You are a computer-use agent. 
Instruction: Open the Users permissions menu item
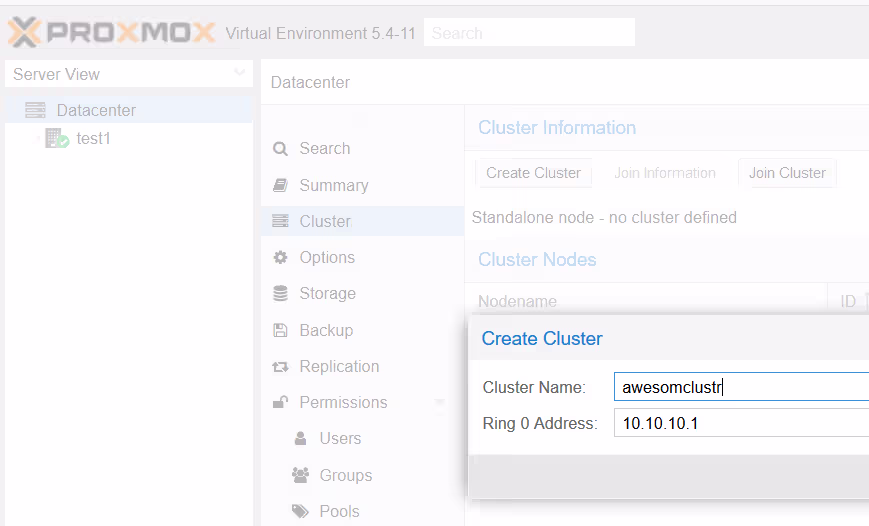340,438
